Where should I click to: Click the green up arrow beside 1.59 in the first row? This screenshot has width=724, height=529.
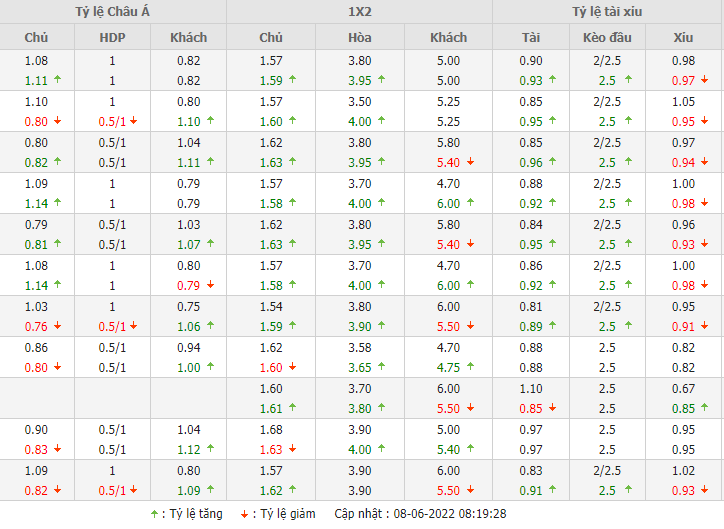[x=292, y=80]
